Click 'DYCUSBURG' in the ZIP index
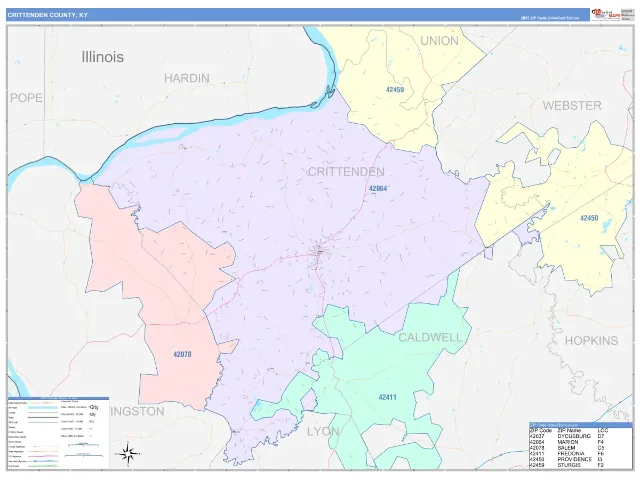 [574, 436]
